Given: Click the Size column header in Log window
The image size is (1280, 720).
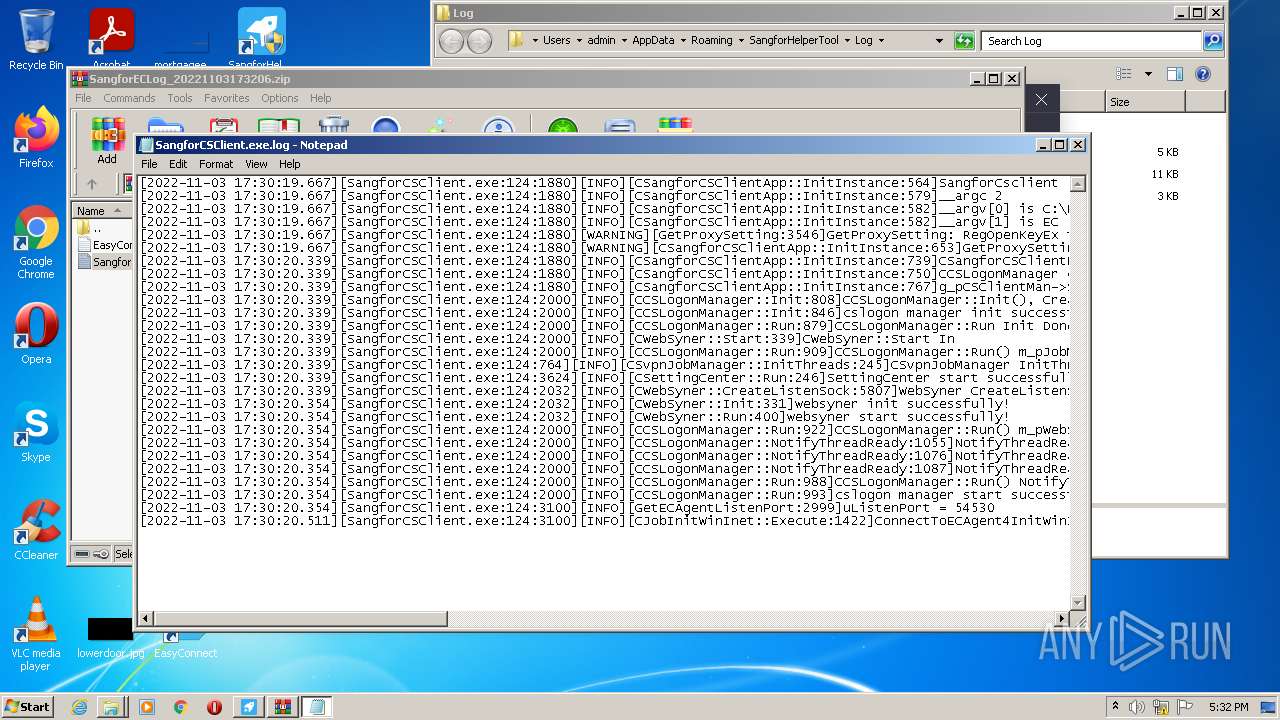Looking at the screenshot, I should (x=1145, y=102).
